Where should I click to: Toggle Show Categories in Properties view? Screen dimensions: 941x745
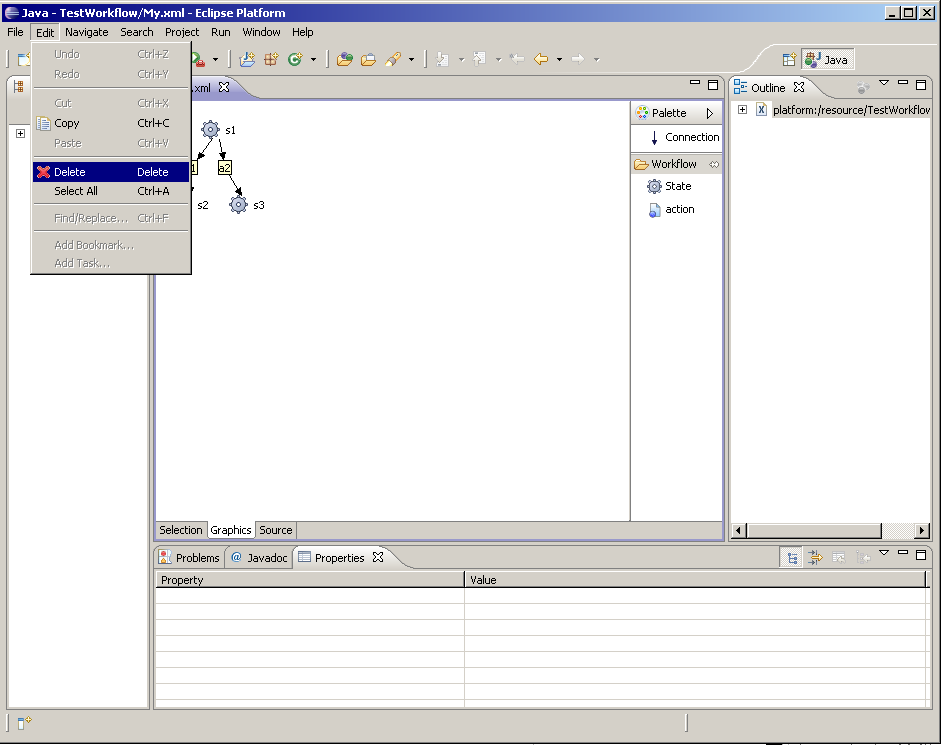(x=791, y=558)
